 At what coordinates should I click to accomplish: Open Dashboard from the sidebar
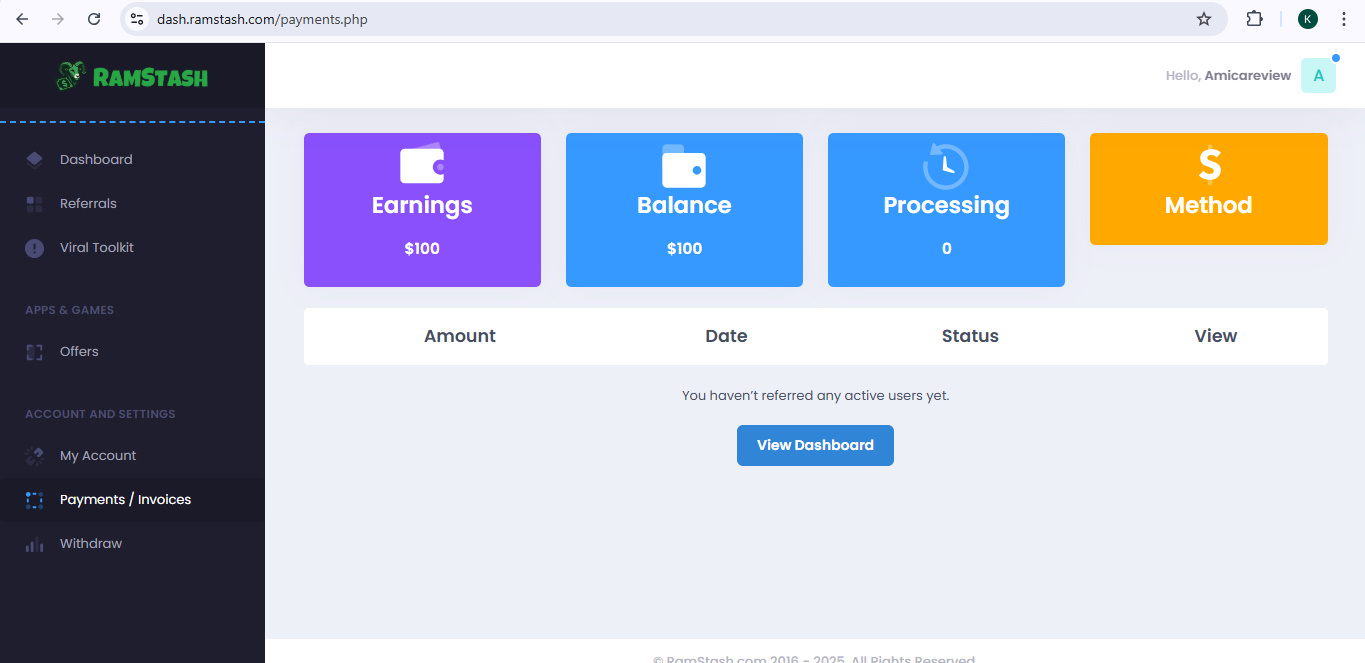pyautogui.click(x=95, y=160)
